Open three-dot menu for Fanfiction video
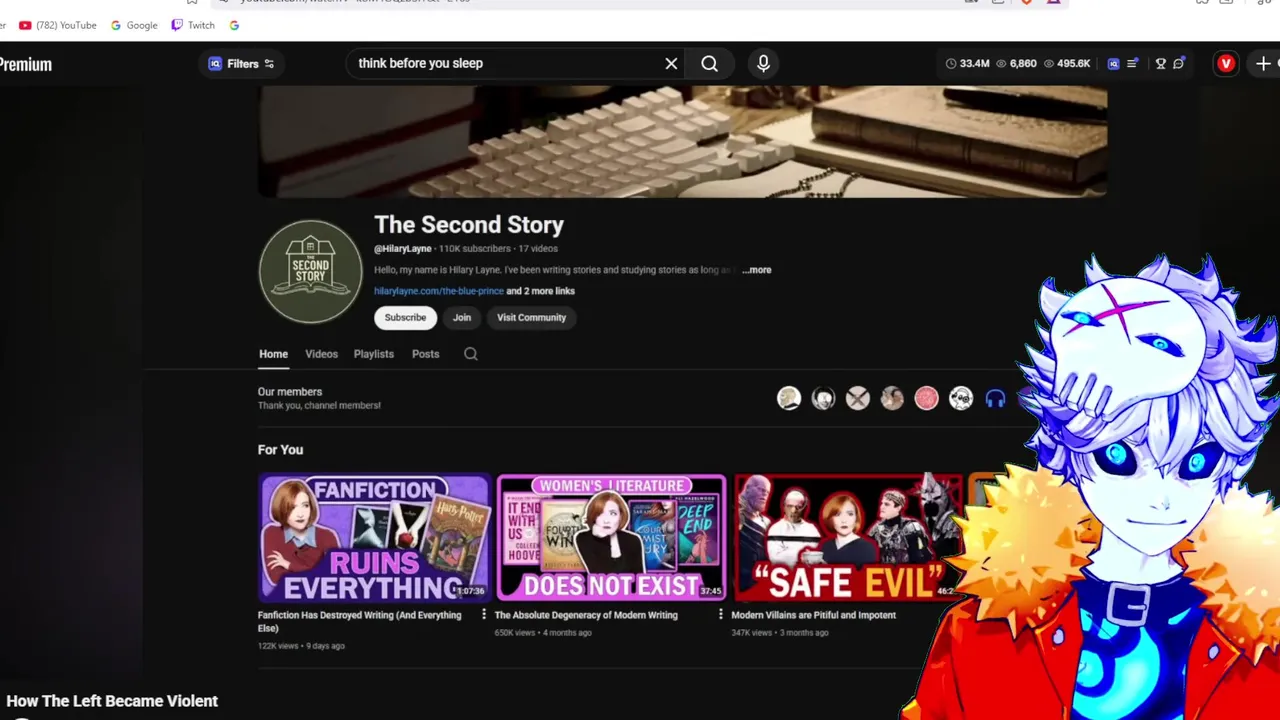The image size is (1280, 720). click(483, 615)
